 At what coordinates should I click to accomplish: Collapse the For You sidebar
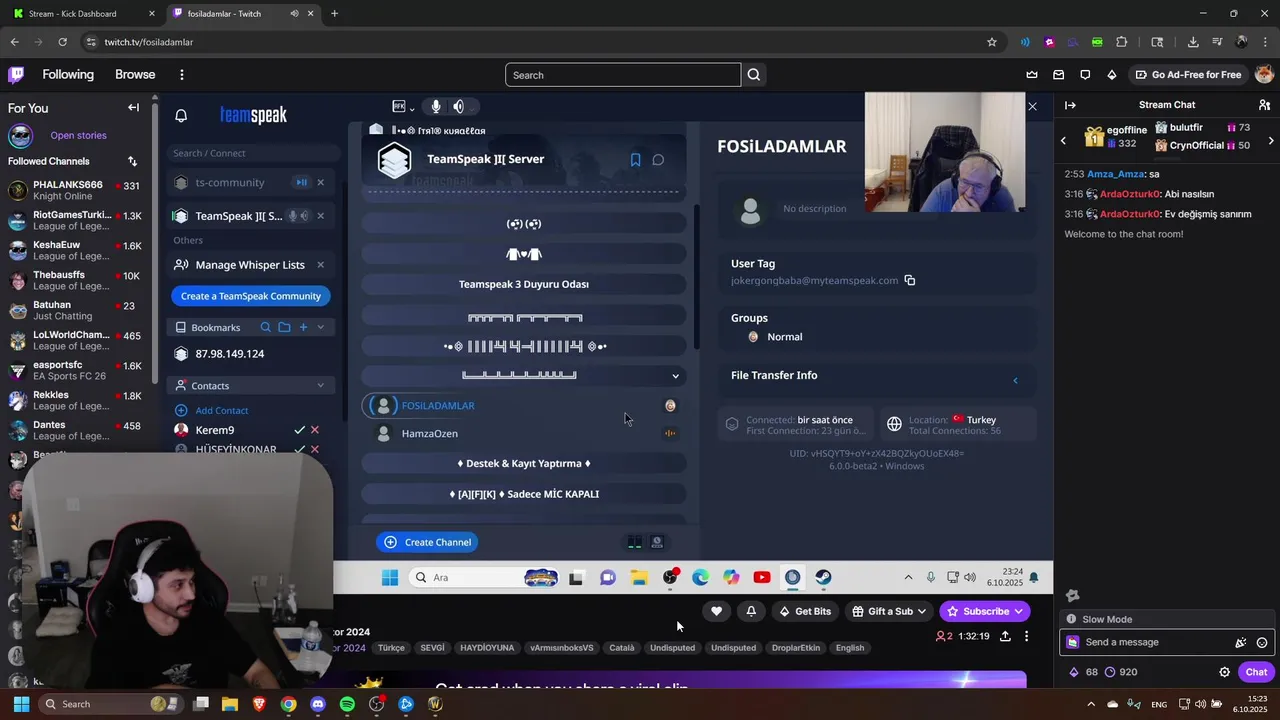(x=133, y=108)
